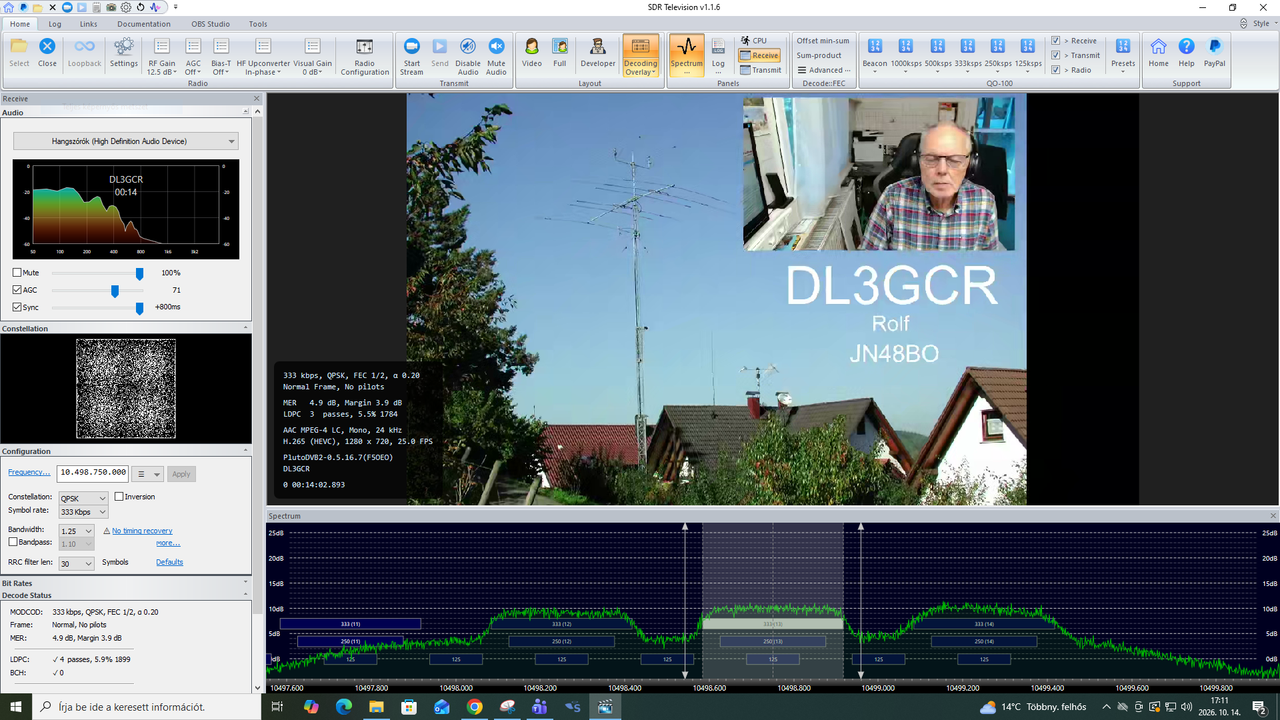Open the Tools ribbon tab

tap(258, 23)
